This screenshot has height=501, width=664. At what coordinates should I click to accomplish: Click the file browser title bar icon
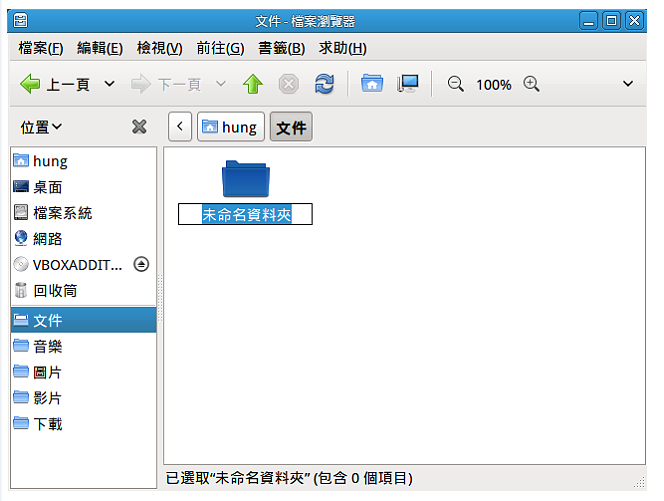[20, 20]
